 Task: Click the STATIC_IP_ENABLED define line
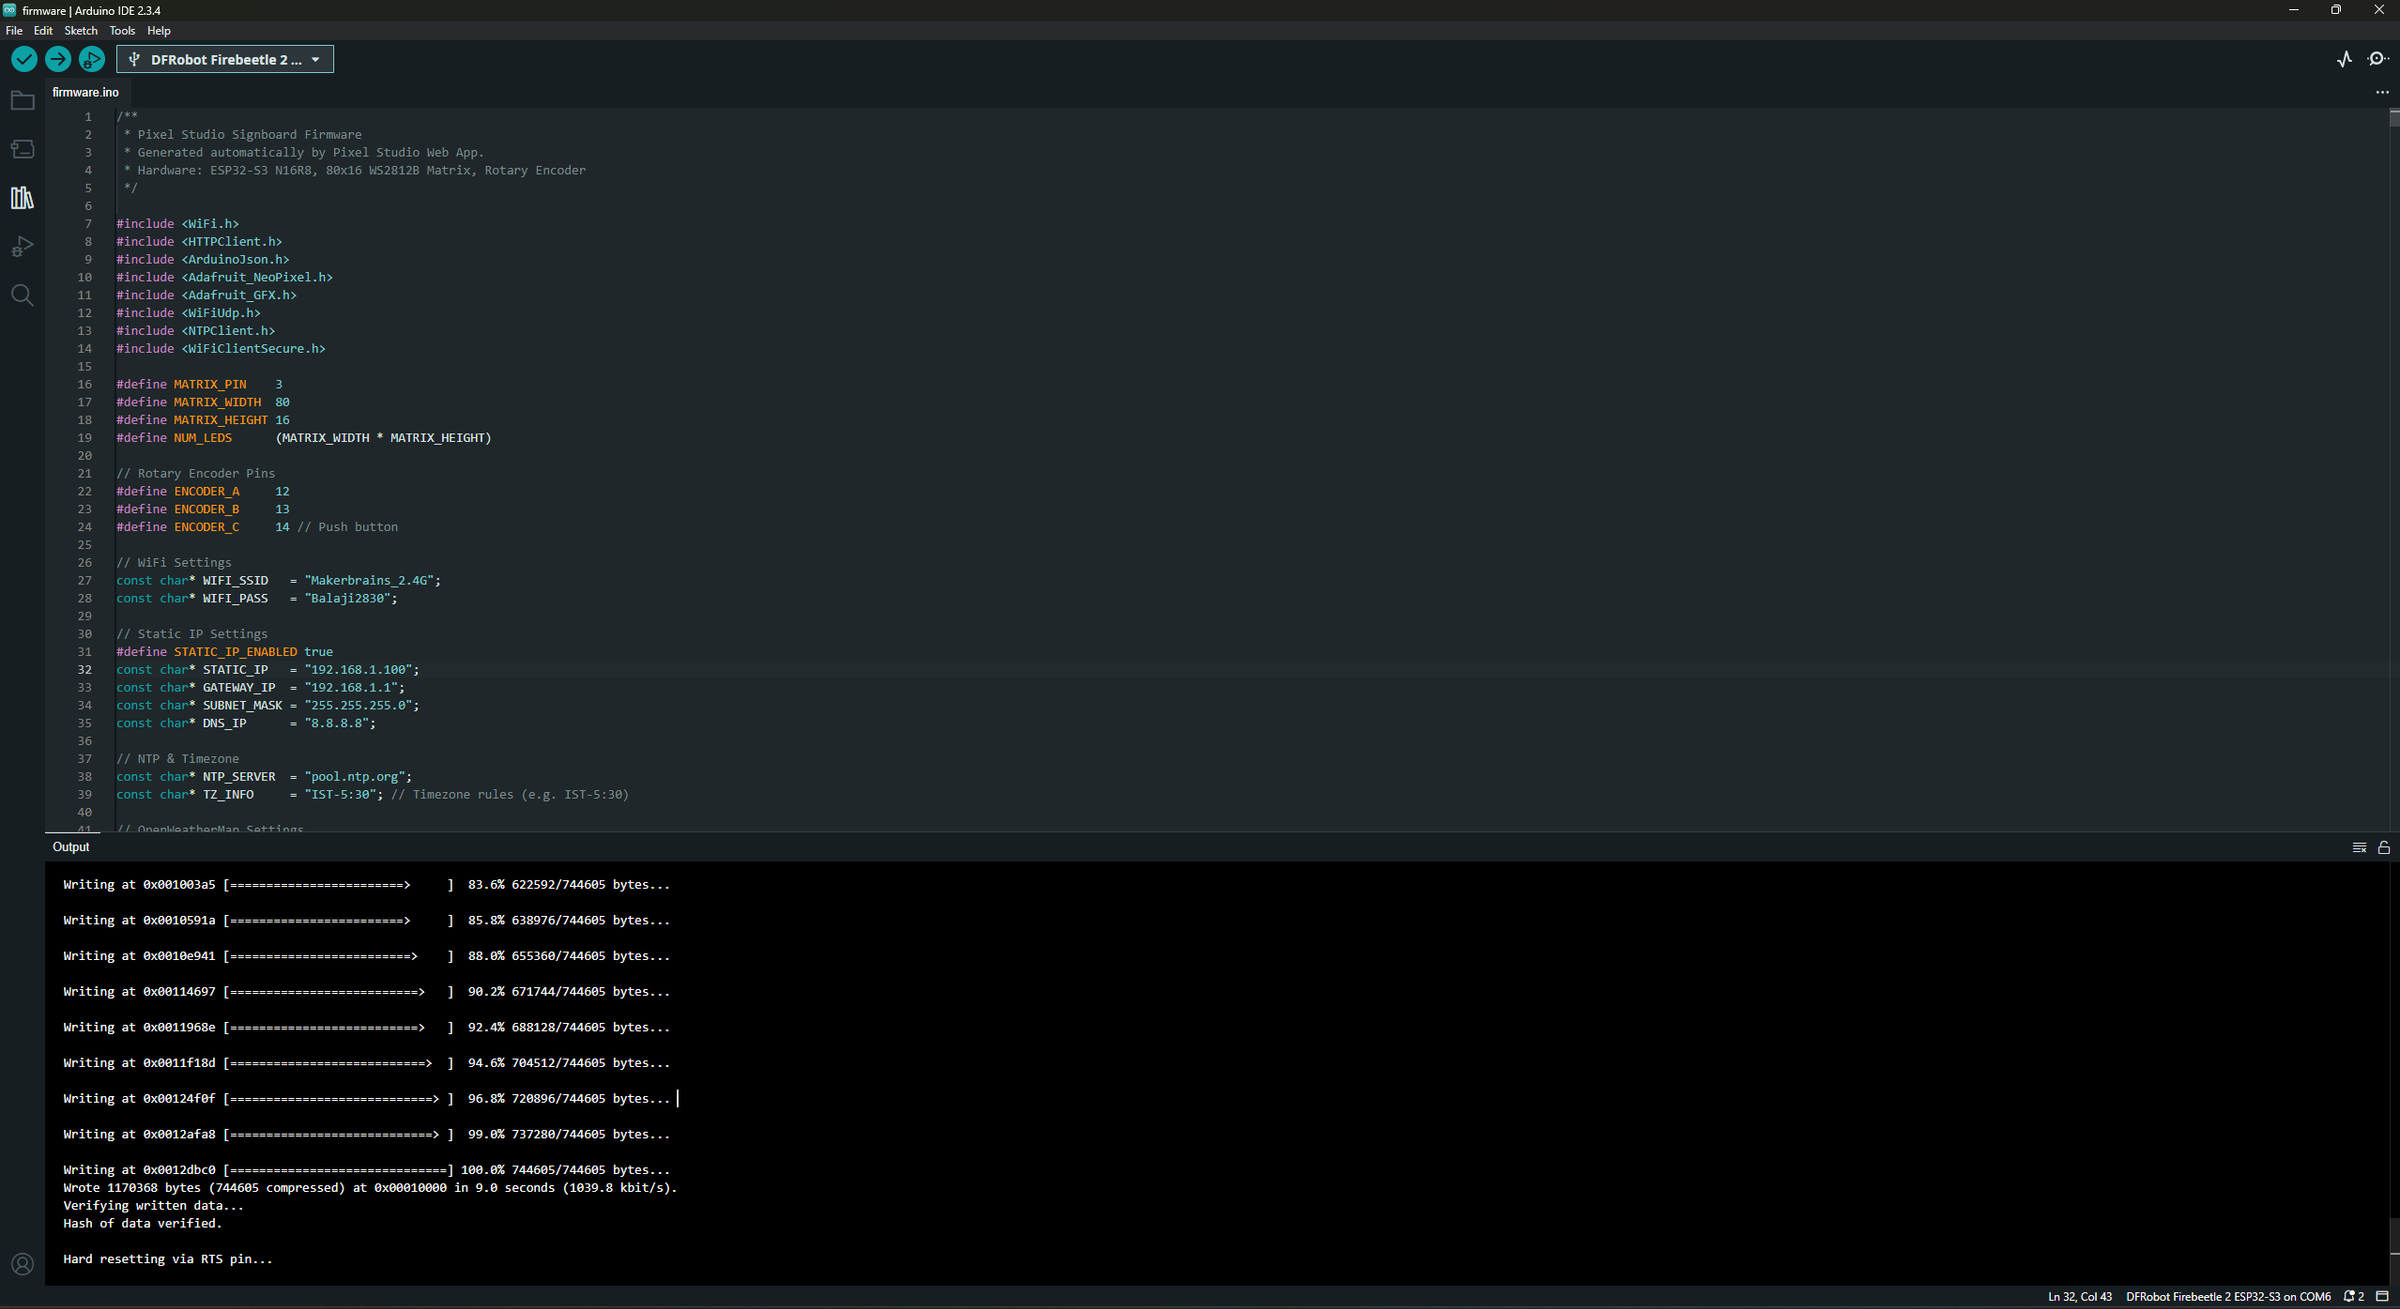(x=225, y=652)
